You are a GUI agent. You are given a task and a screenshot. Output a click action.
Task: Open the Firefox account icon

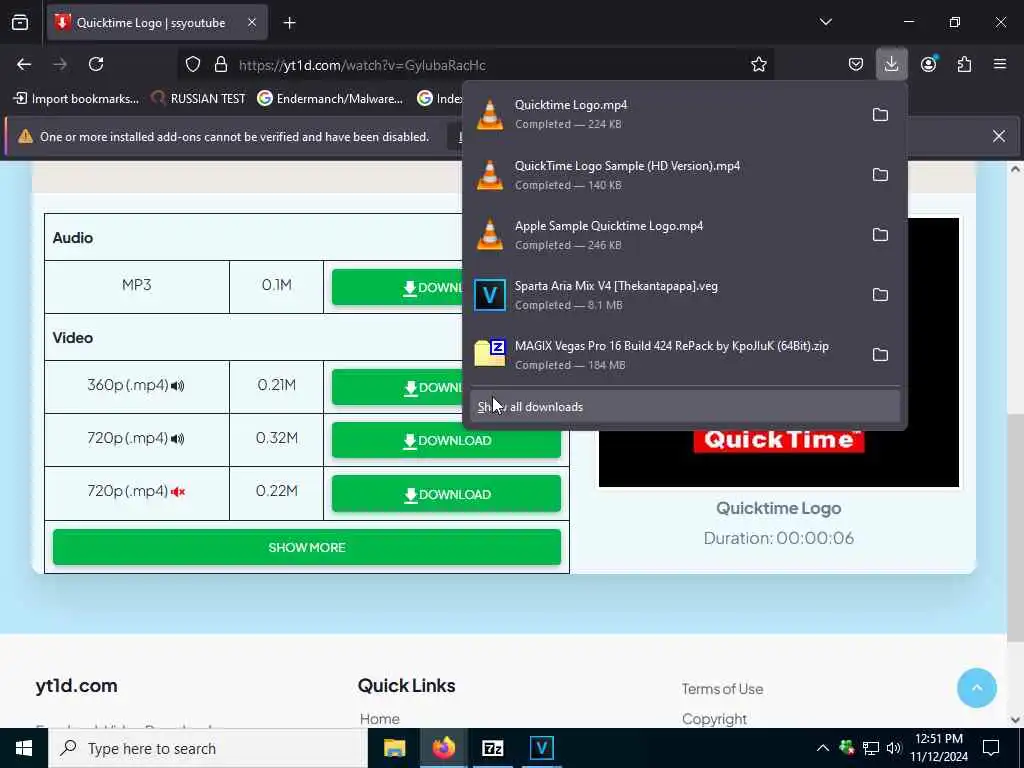pos(928,65)
